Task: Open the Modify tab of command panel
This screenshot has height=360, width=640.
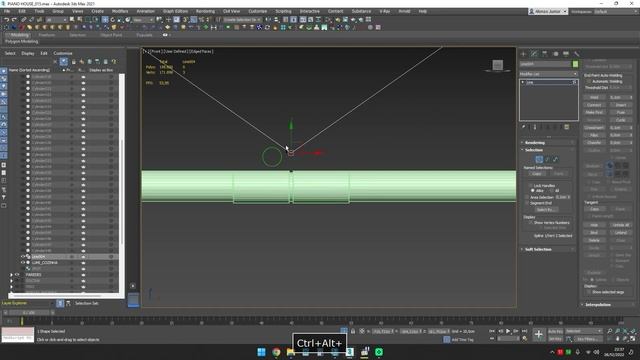Action: pos(534,54)
